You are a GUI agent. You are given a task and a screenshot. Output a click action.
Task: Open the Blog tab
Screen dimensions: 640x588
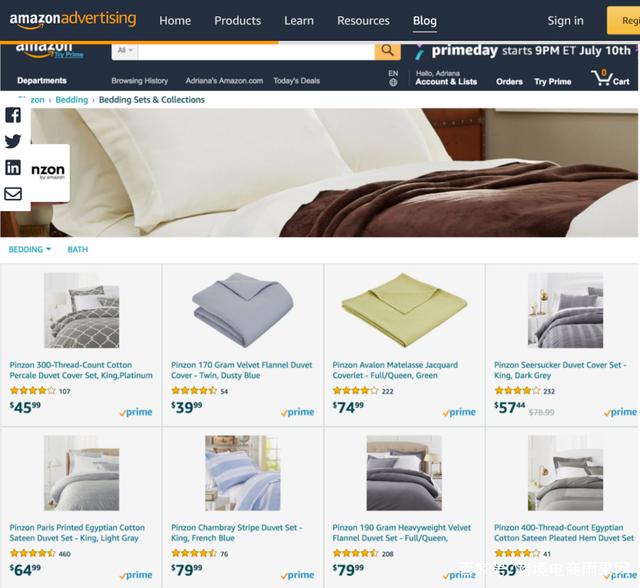424,20
